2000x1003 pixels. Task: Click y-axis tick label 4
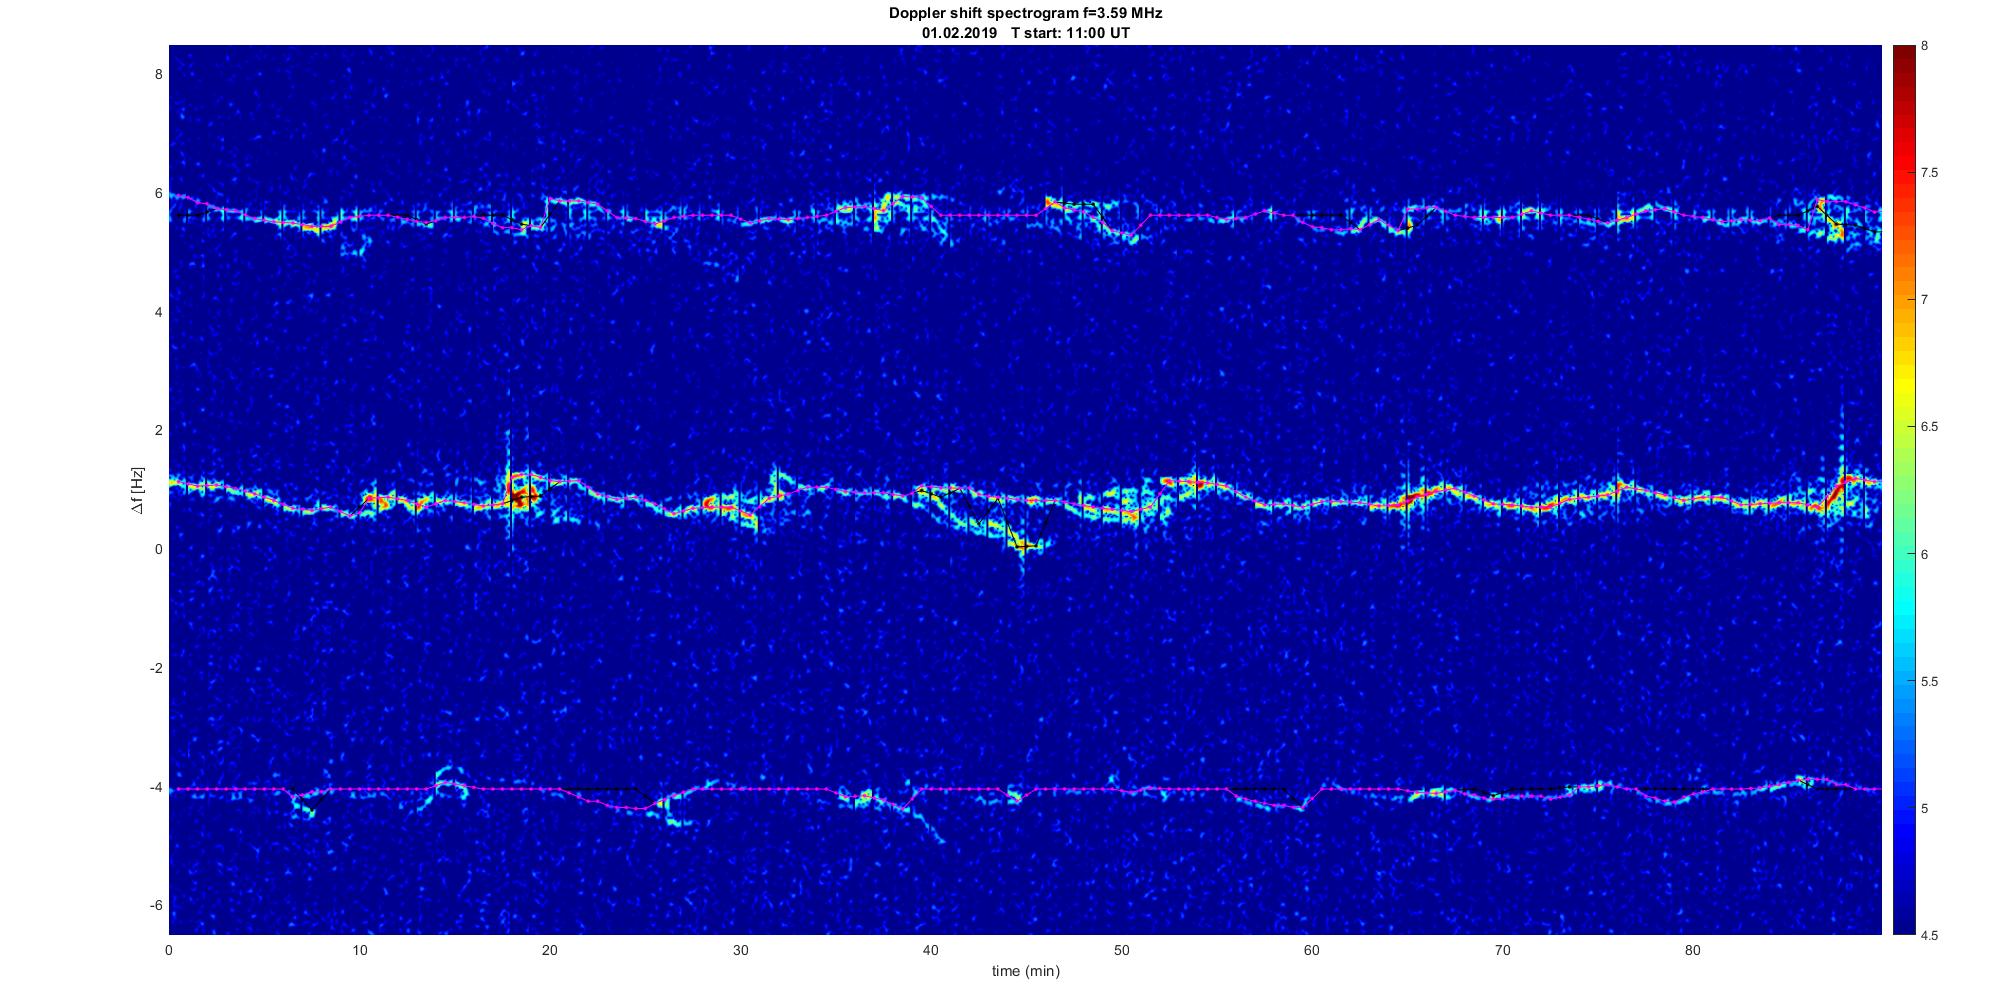coord(158,312)
